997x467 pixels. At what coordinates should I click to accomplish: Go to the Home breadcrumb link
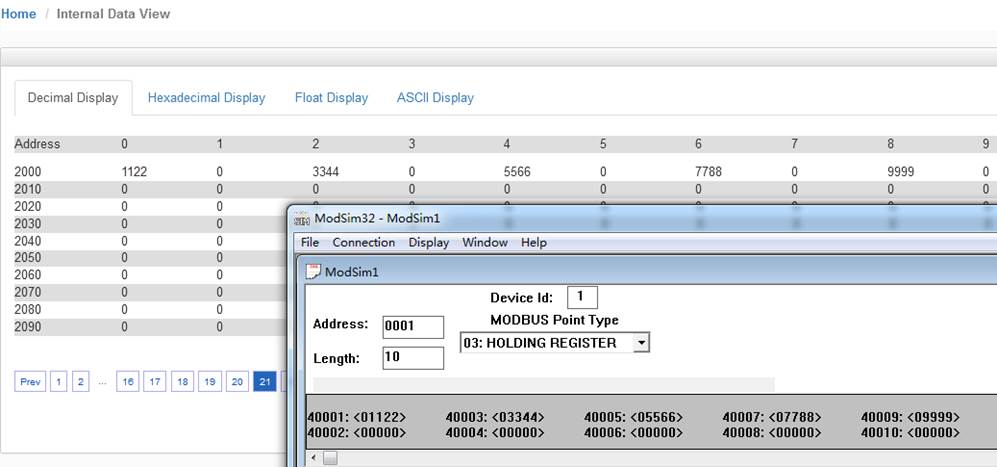(18, 13)
